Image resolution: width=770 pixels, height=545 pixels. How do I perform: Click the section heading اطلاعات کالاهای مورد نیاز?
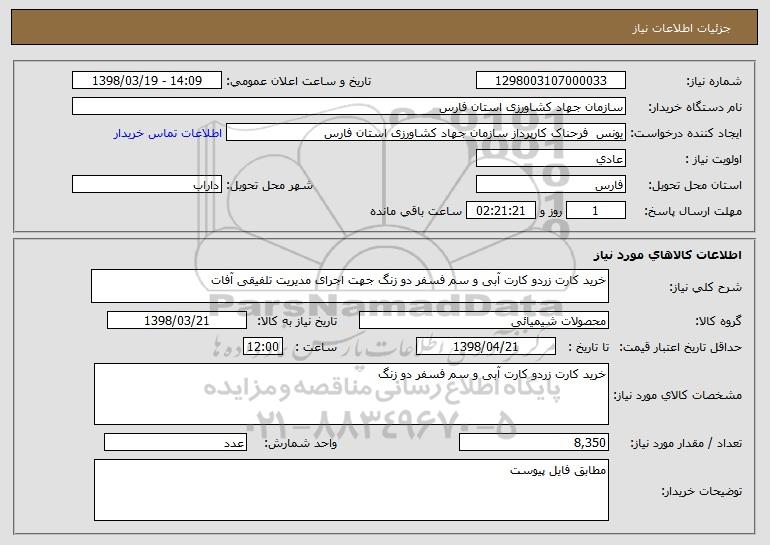667,255
